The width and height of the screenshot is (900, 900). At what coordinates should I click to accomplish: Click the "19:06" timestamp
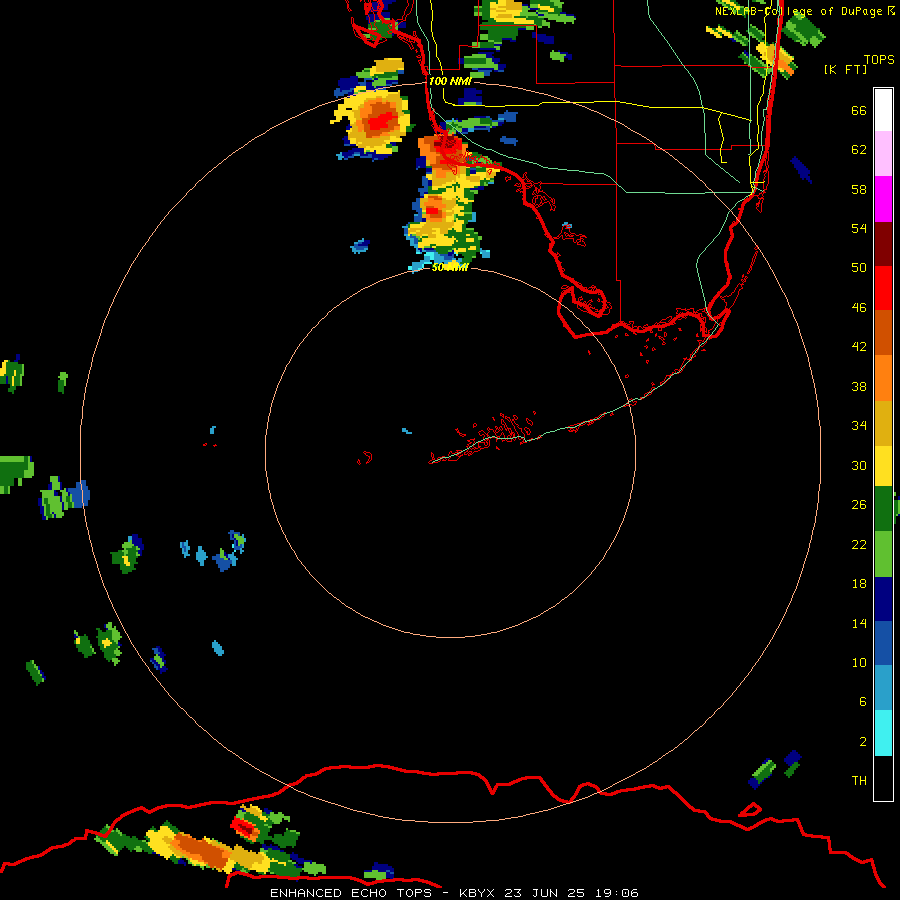tap(617, 893)
